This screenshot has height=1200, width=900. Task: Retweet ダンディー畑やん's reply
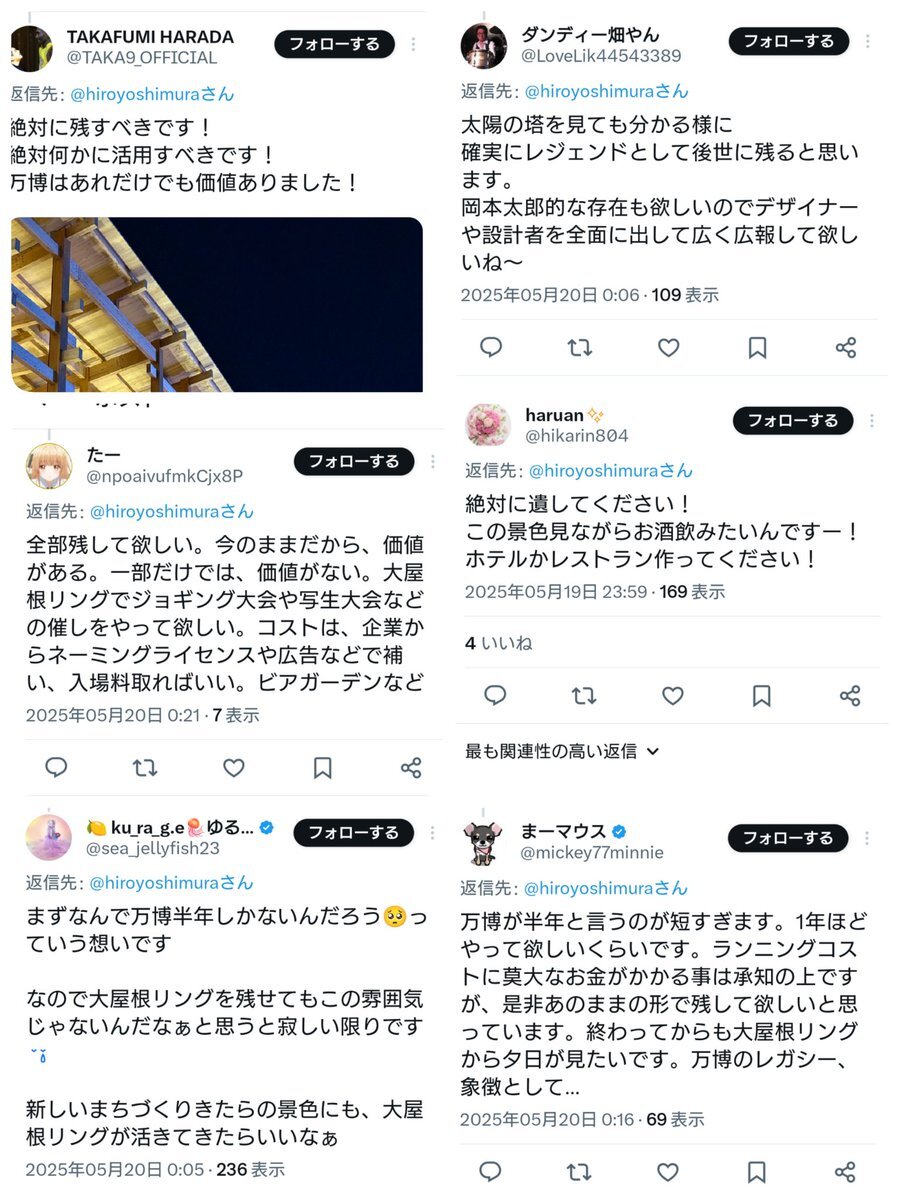pos(580,347)
